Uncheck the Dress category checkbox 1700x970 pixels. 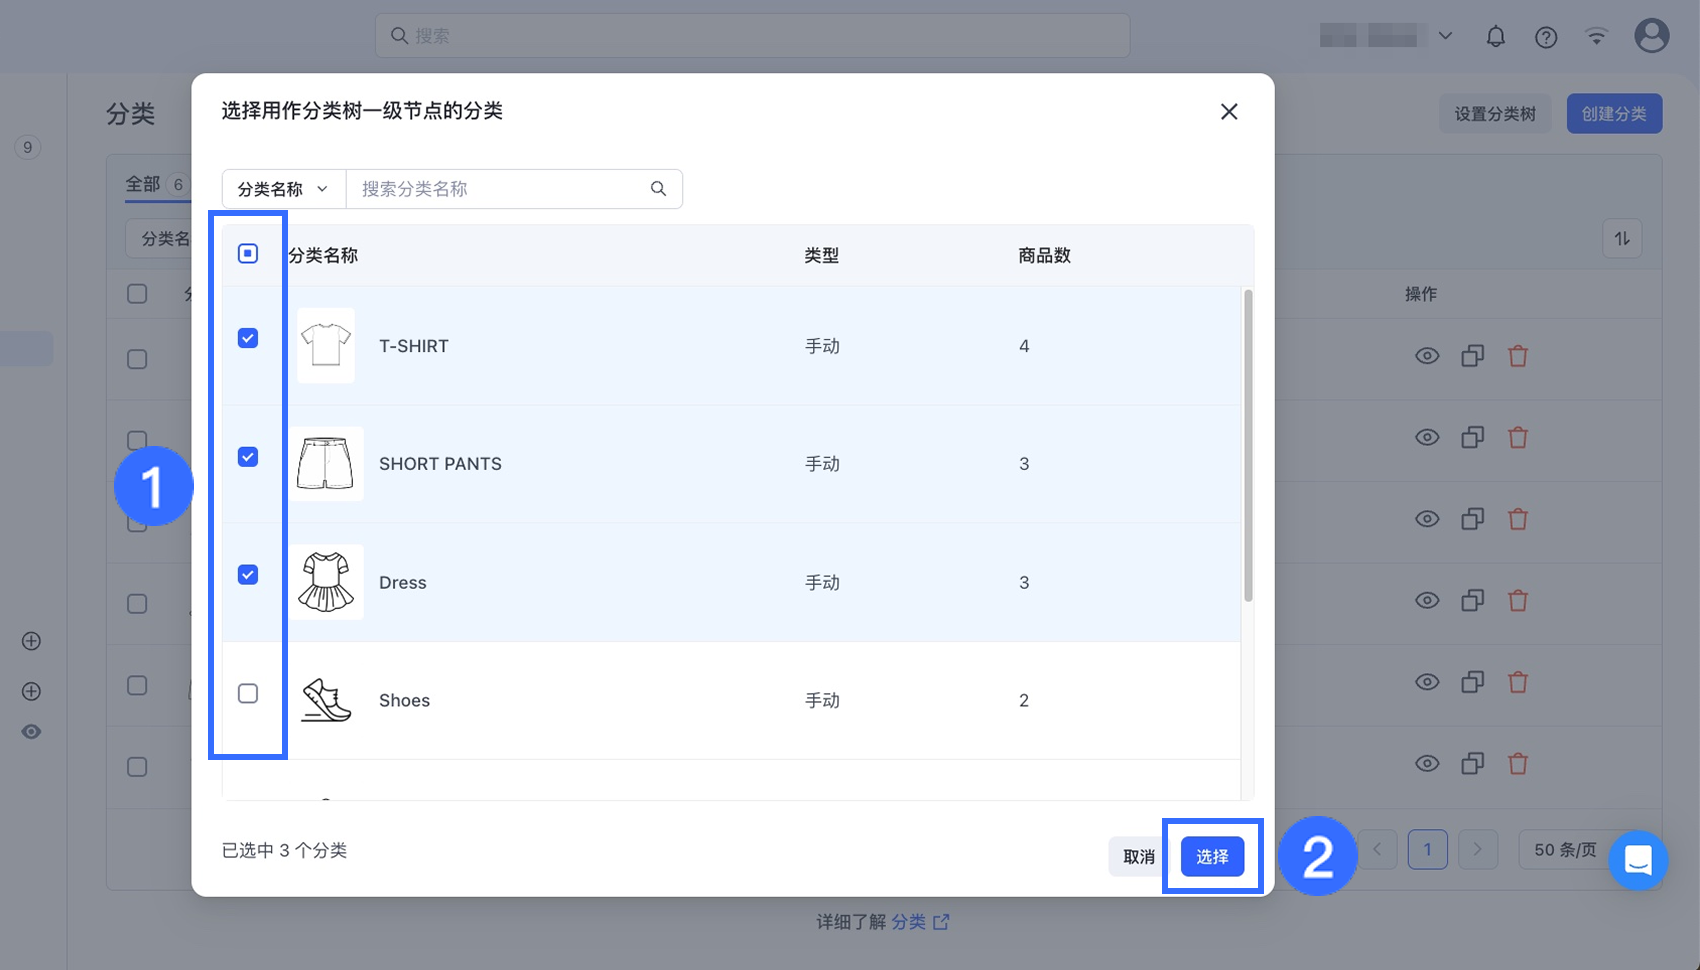pyautogui.click(x=248, y=575)
